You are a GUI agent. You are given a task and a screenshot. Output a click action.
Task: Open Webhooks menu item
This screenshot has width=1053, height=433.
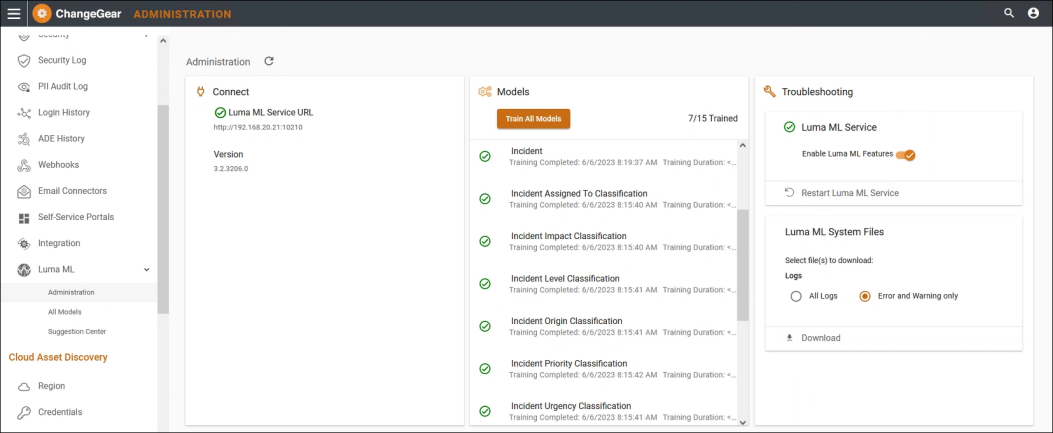click(58, 165)
